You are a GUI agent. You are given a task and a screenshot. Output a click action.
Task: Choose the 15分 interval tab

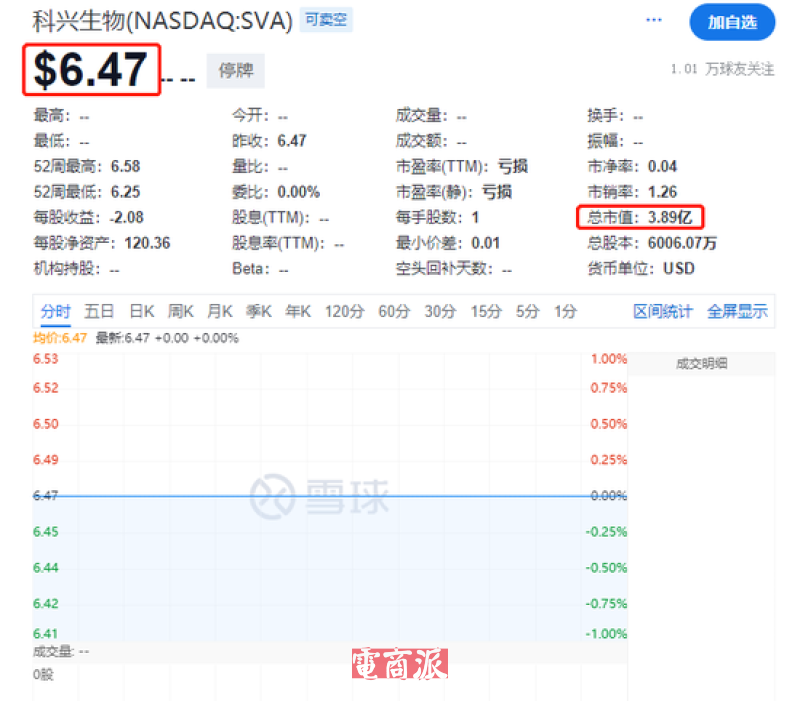tap(486, 311)
